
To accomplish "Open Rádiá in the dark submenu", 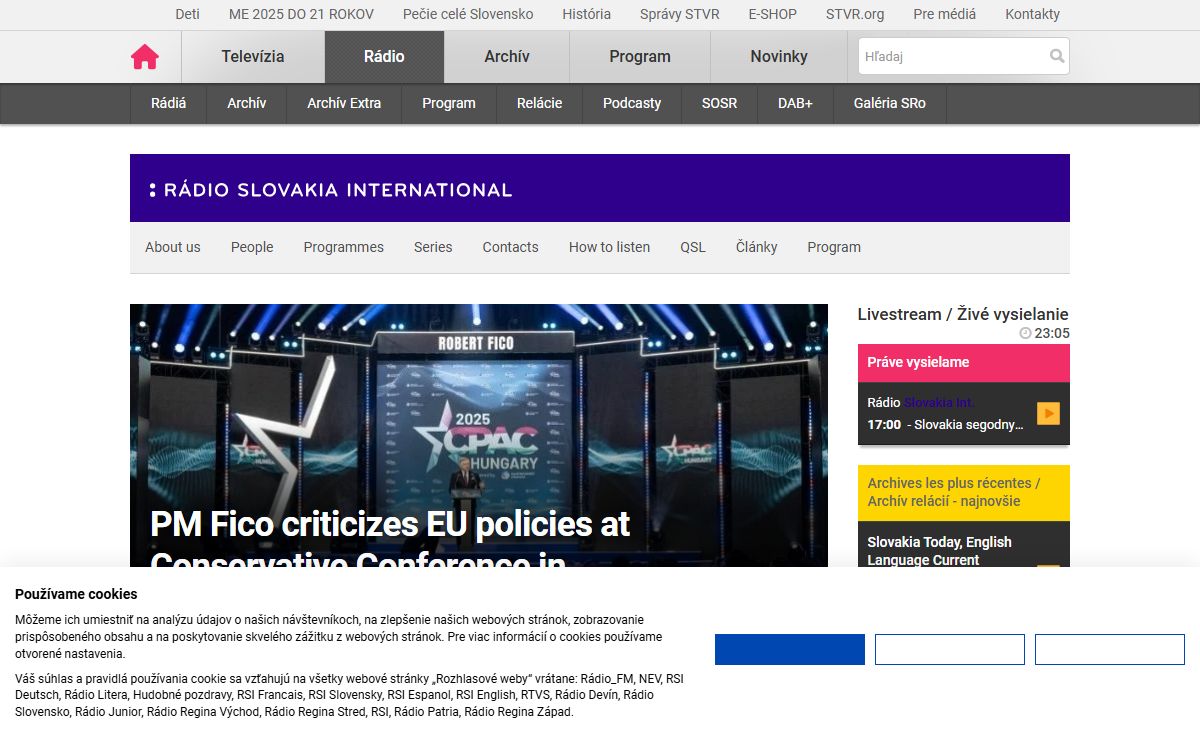I will (168, 103).
